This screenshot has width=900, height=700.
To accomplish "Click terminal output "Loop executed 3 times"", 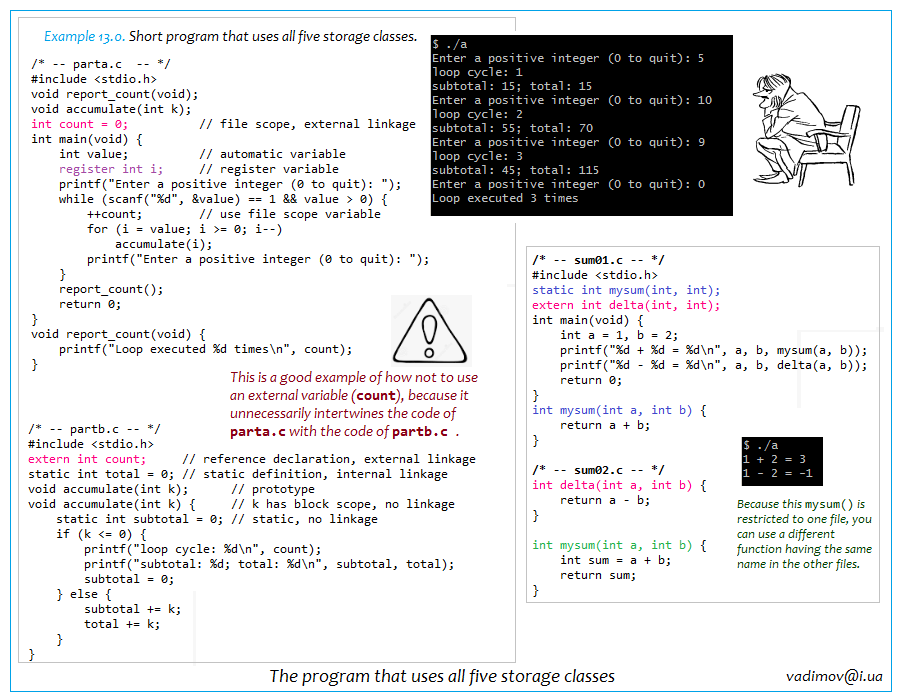I will [x=505, y=198].
